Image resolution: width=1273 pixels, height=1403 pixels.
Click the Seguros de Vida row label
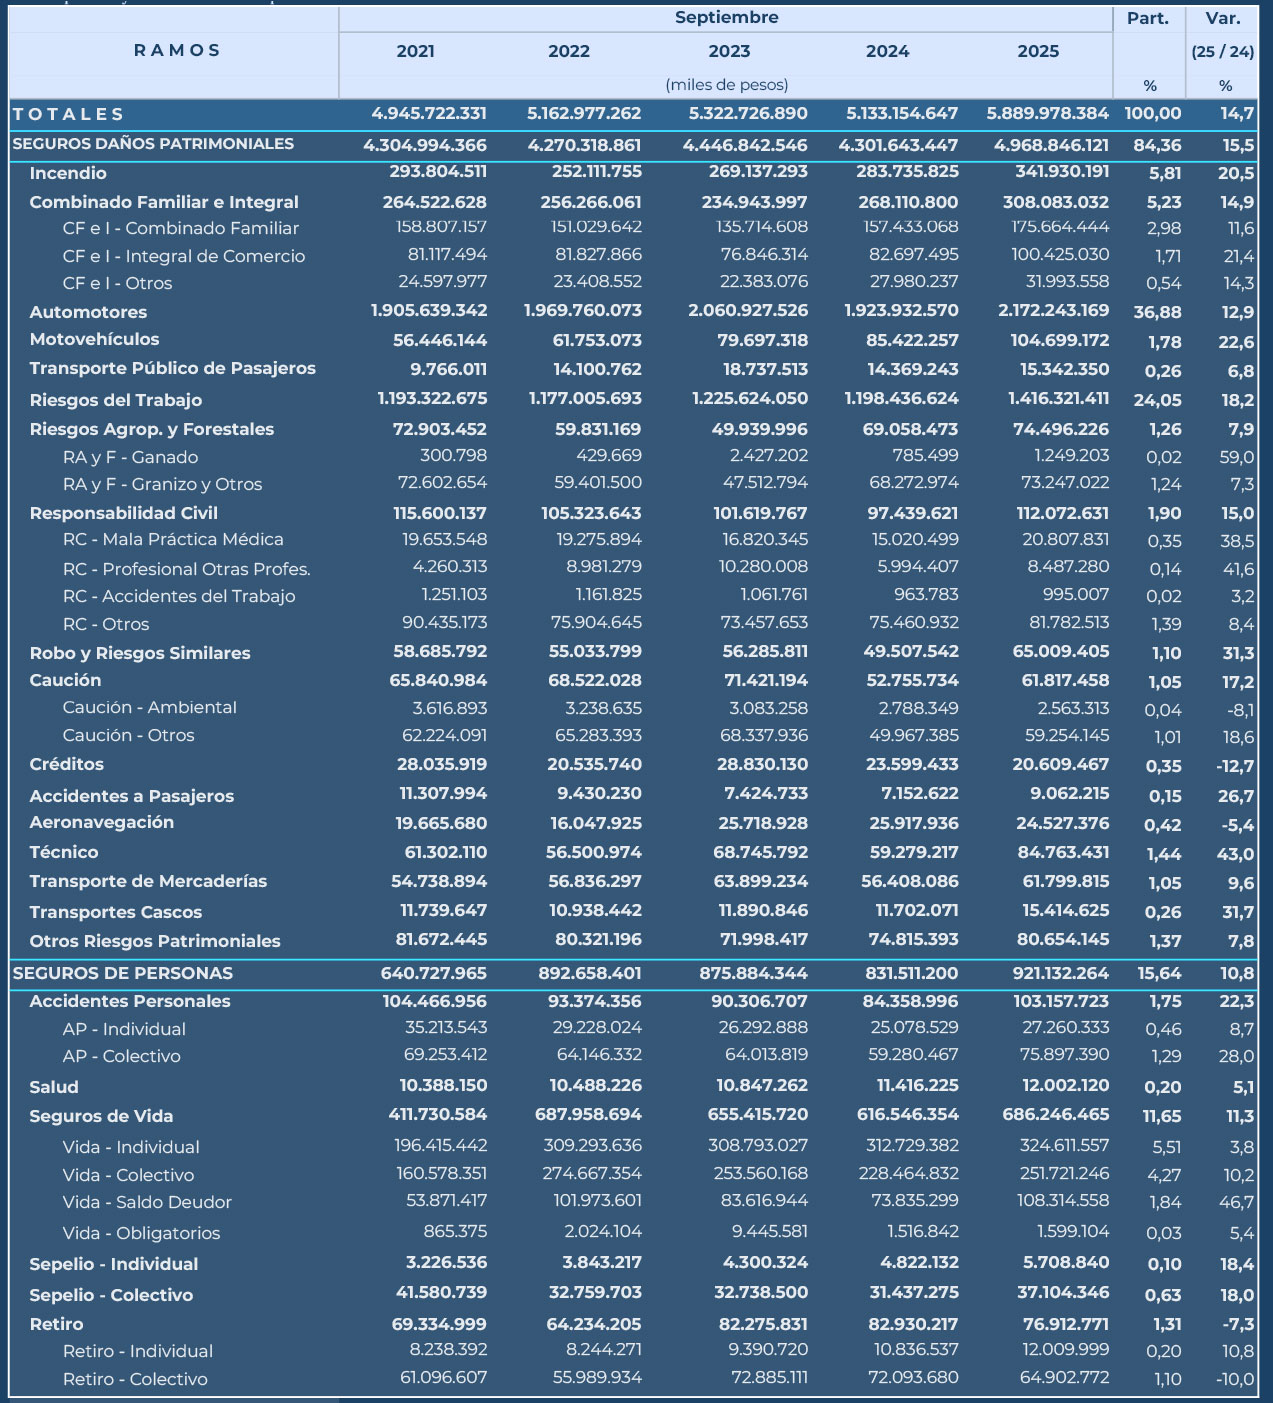pos(101,1116)
